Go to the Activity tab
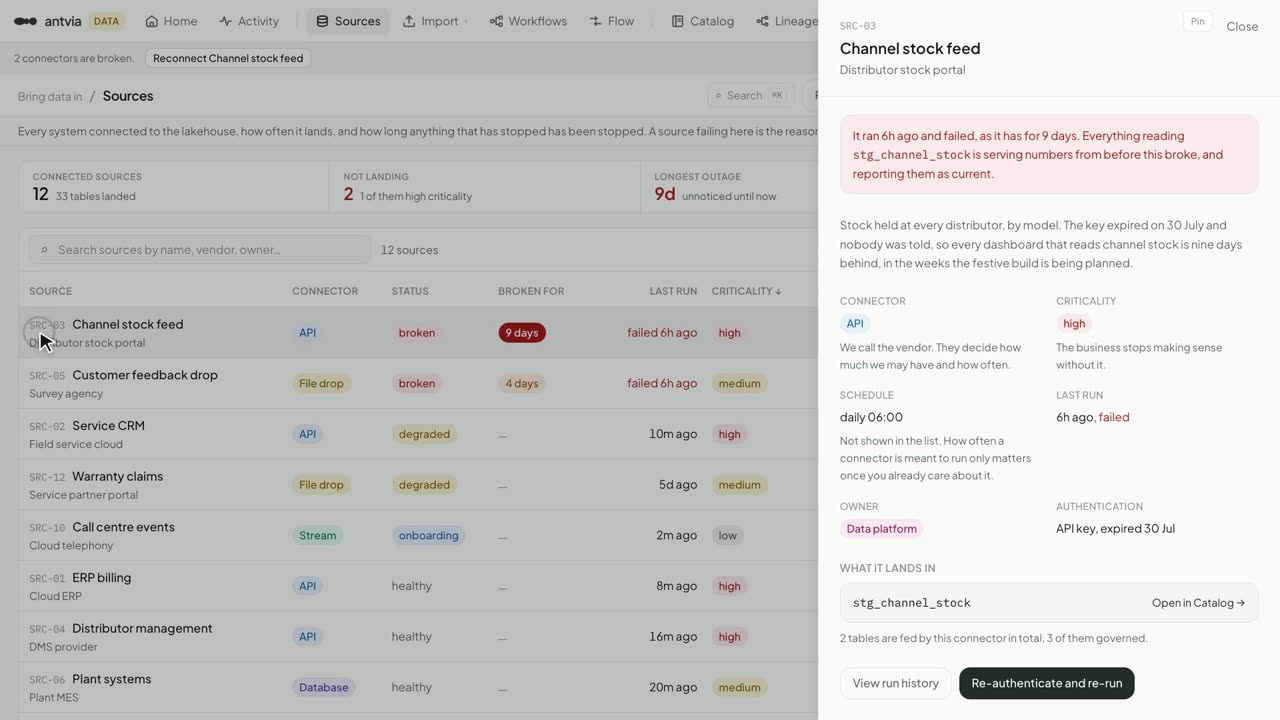 [x=249, y=21]
